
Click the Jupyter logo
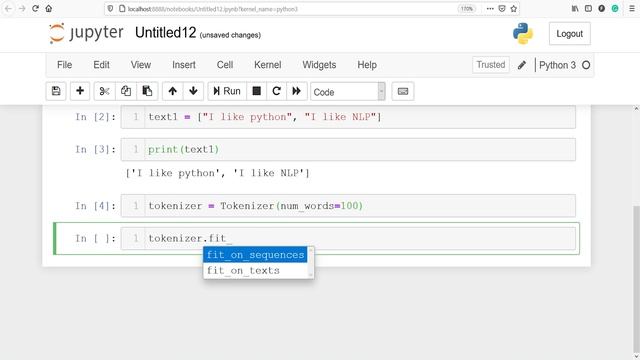pos(86,33)
